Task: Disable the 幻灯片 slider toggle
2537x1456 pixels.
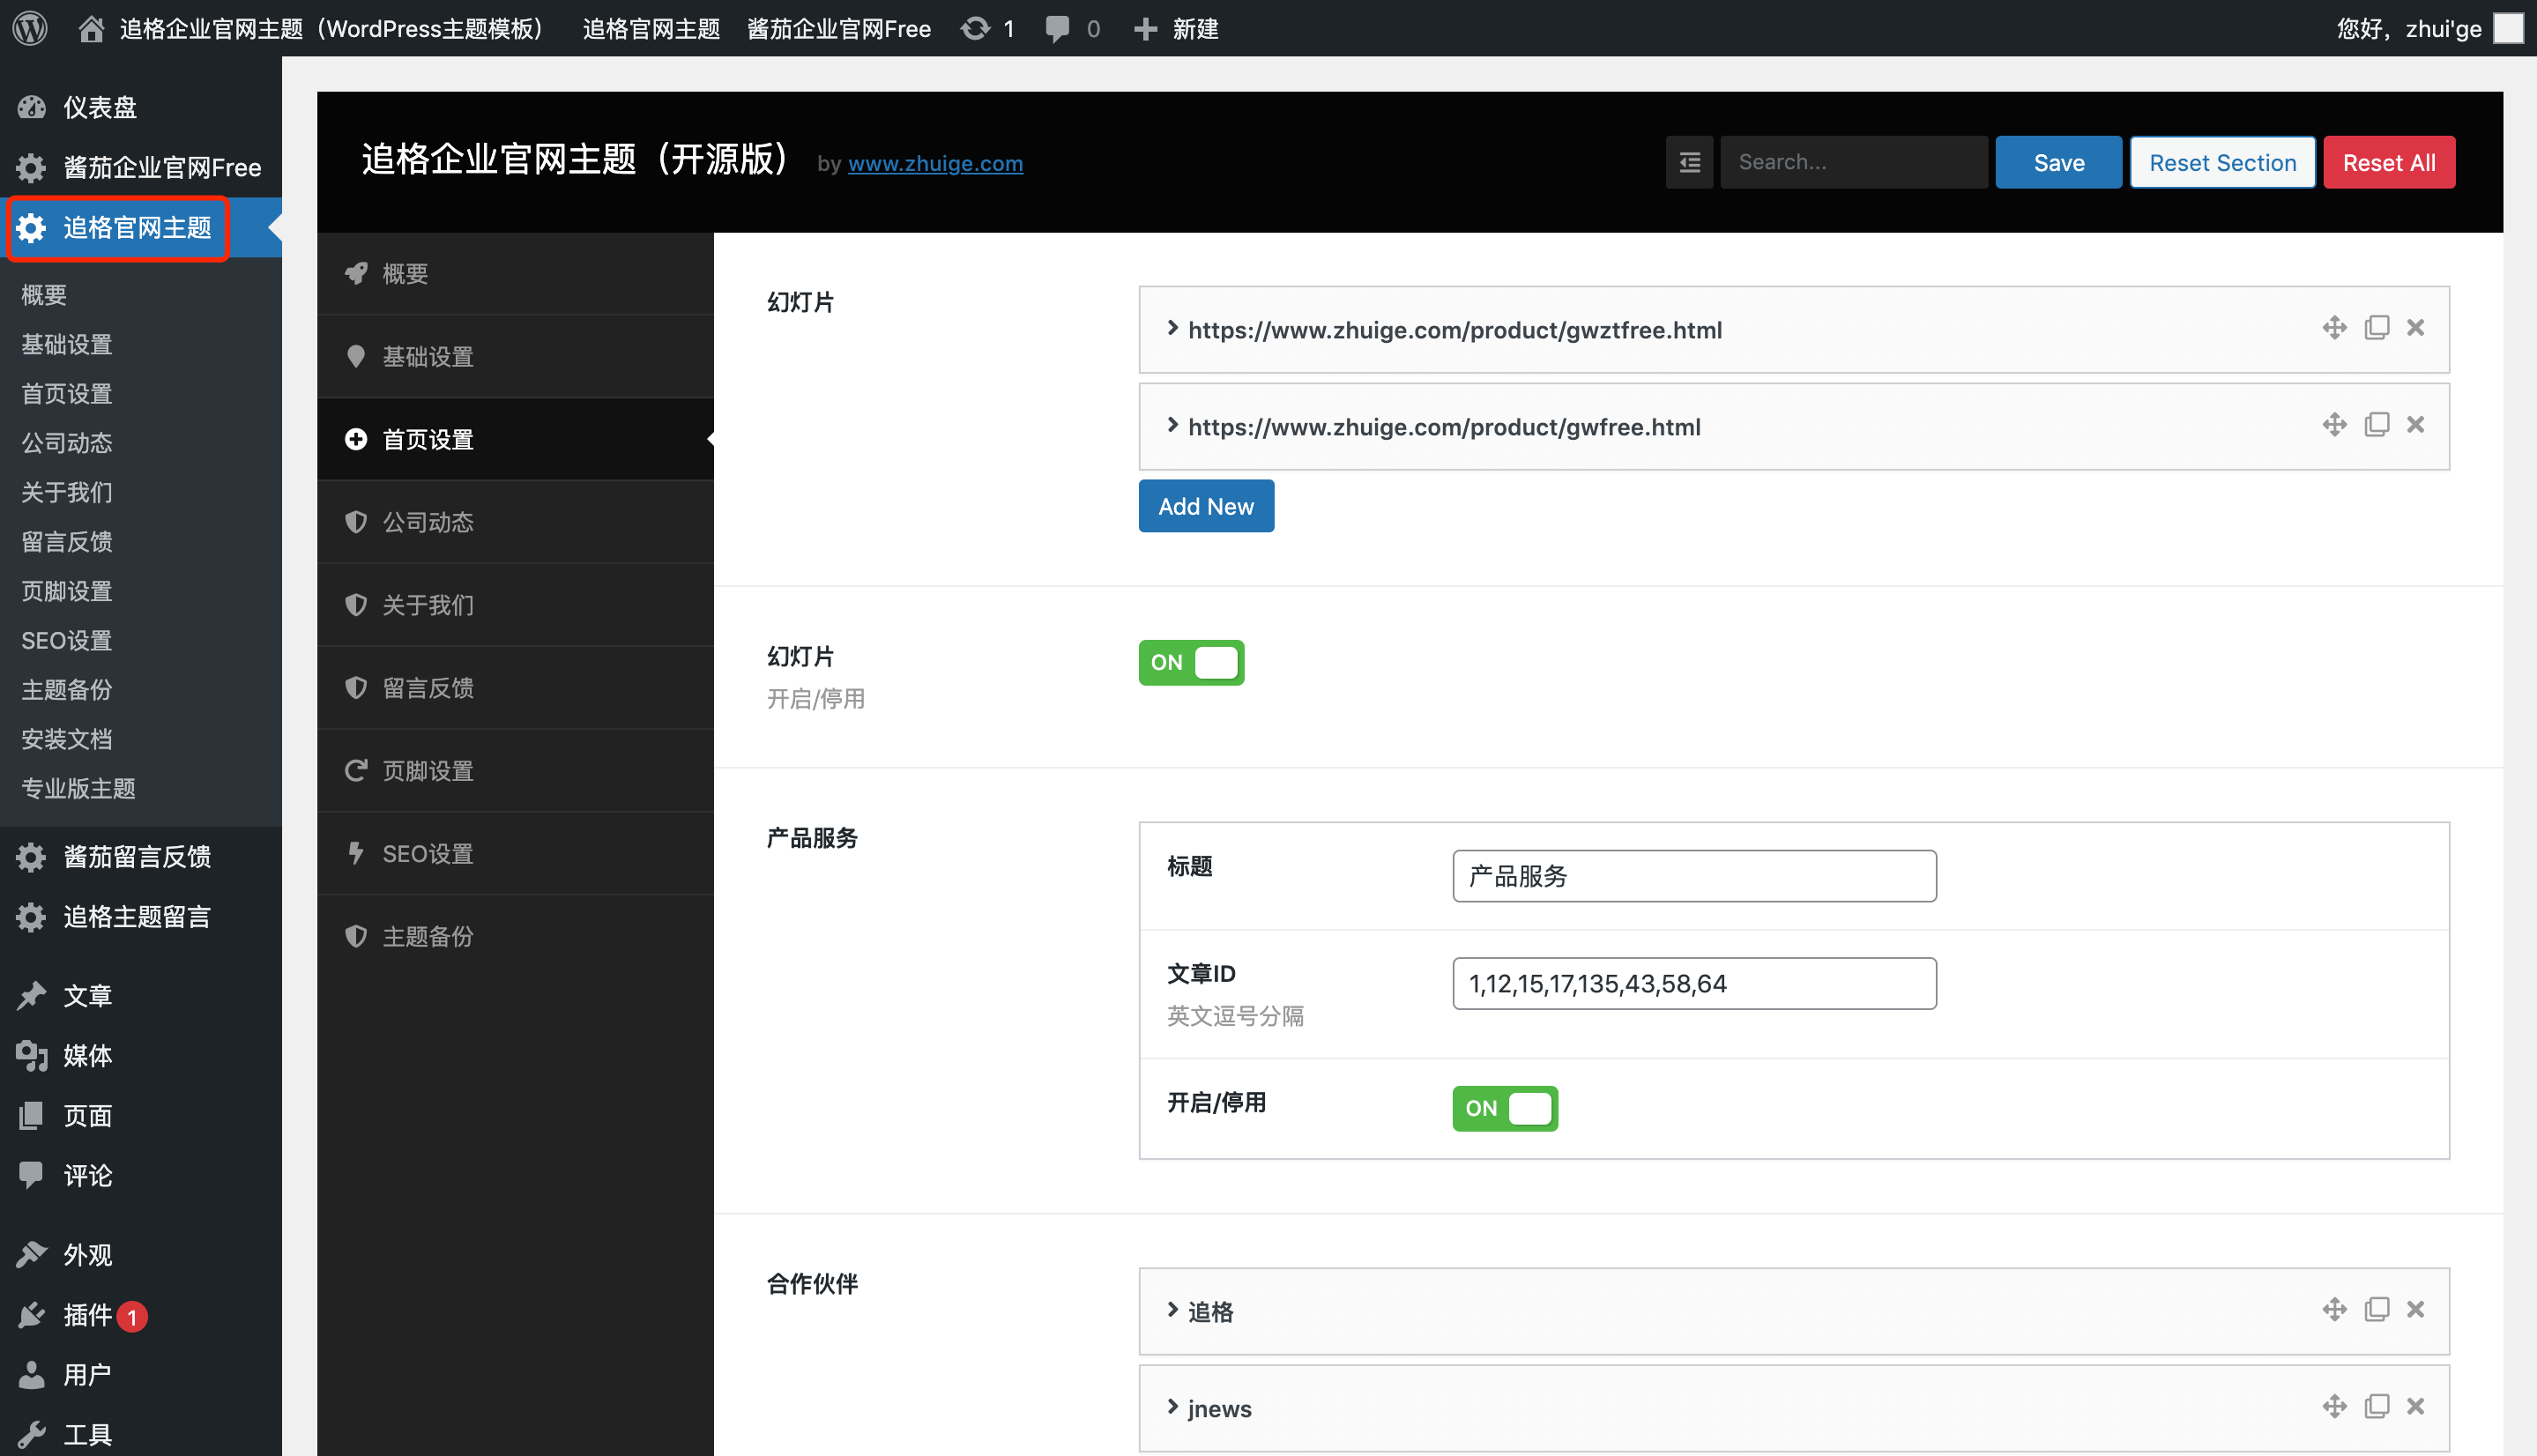Action: [1192, 660]
